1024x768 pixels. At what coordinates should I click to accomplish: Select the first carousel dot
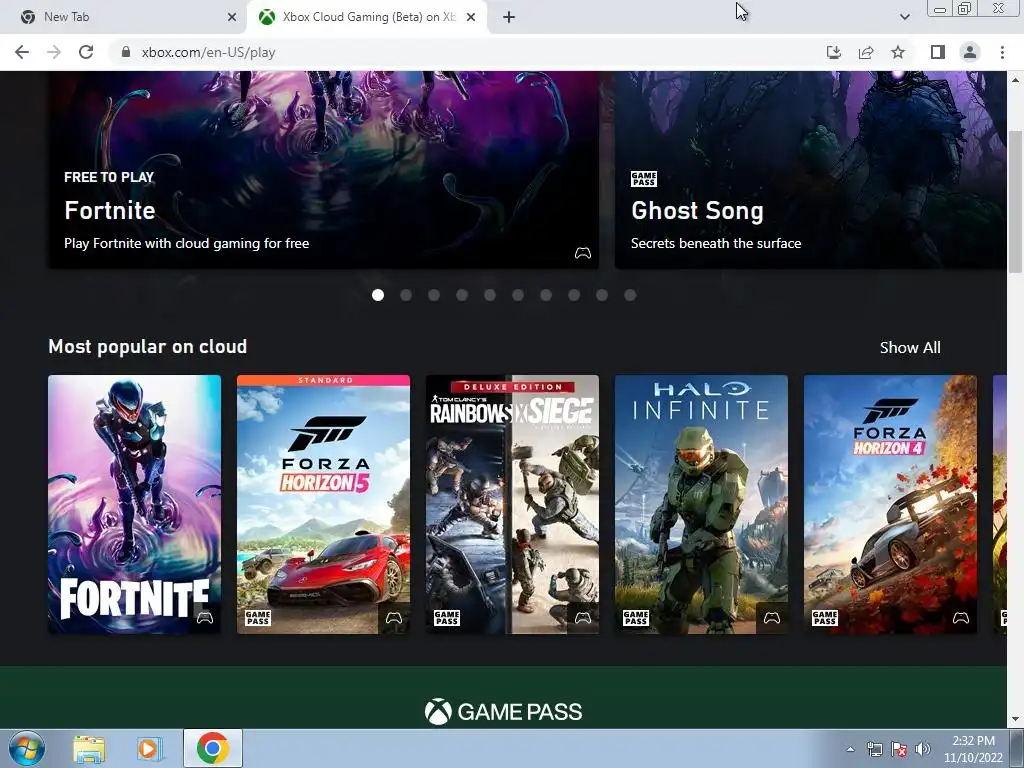click(x=377, y=295)
